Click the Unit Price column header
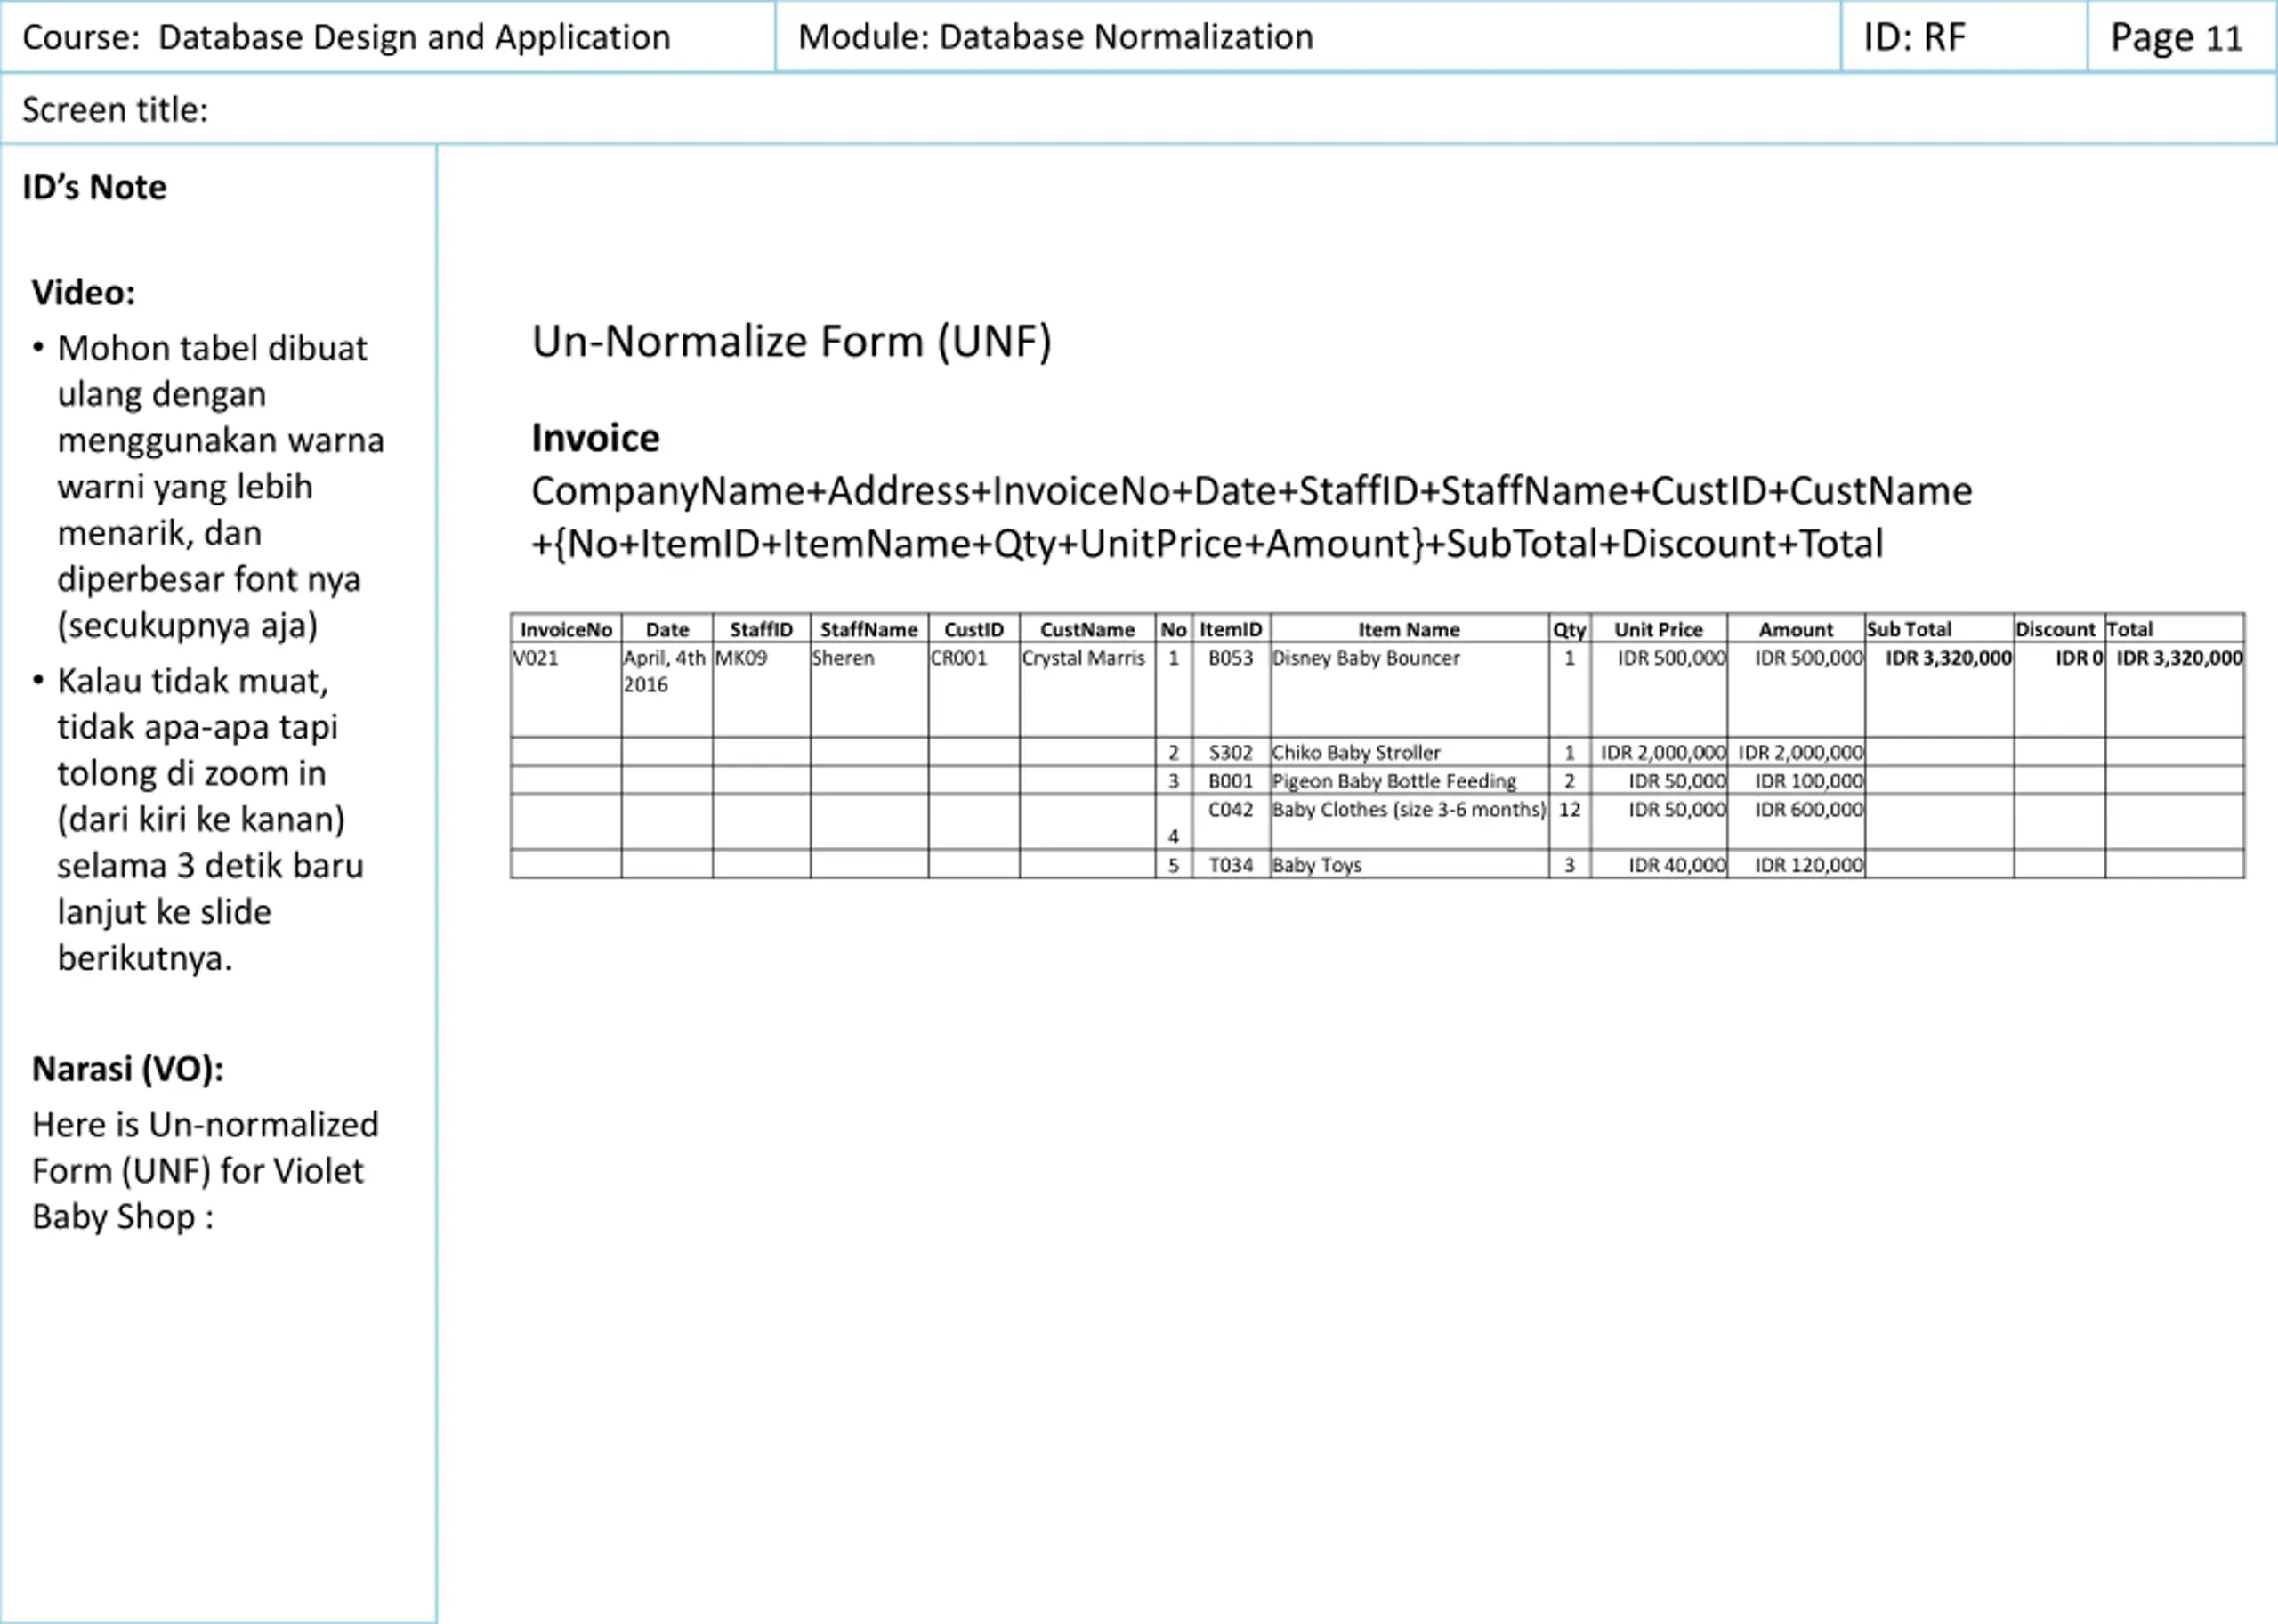 1658,629
